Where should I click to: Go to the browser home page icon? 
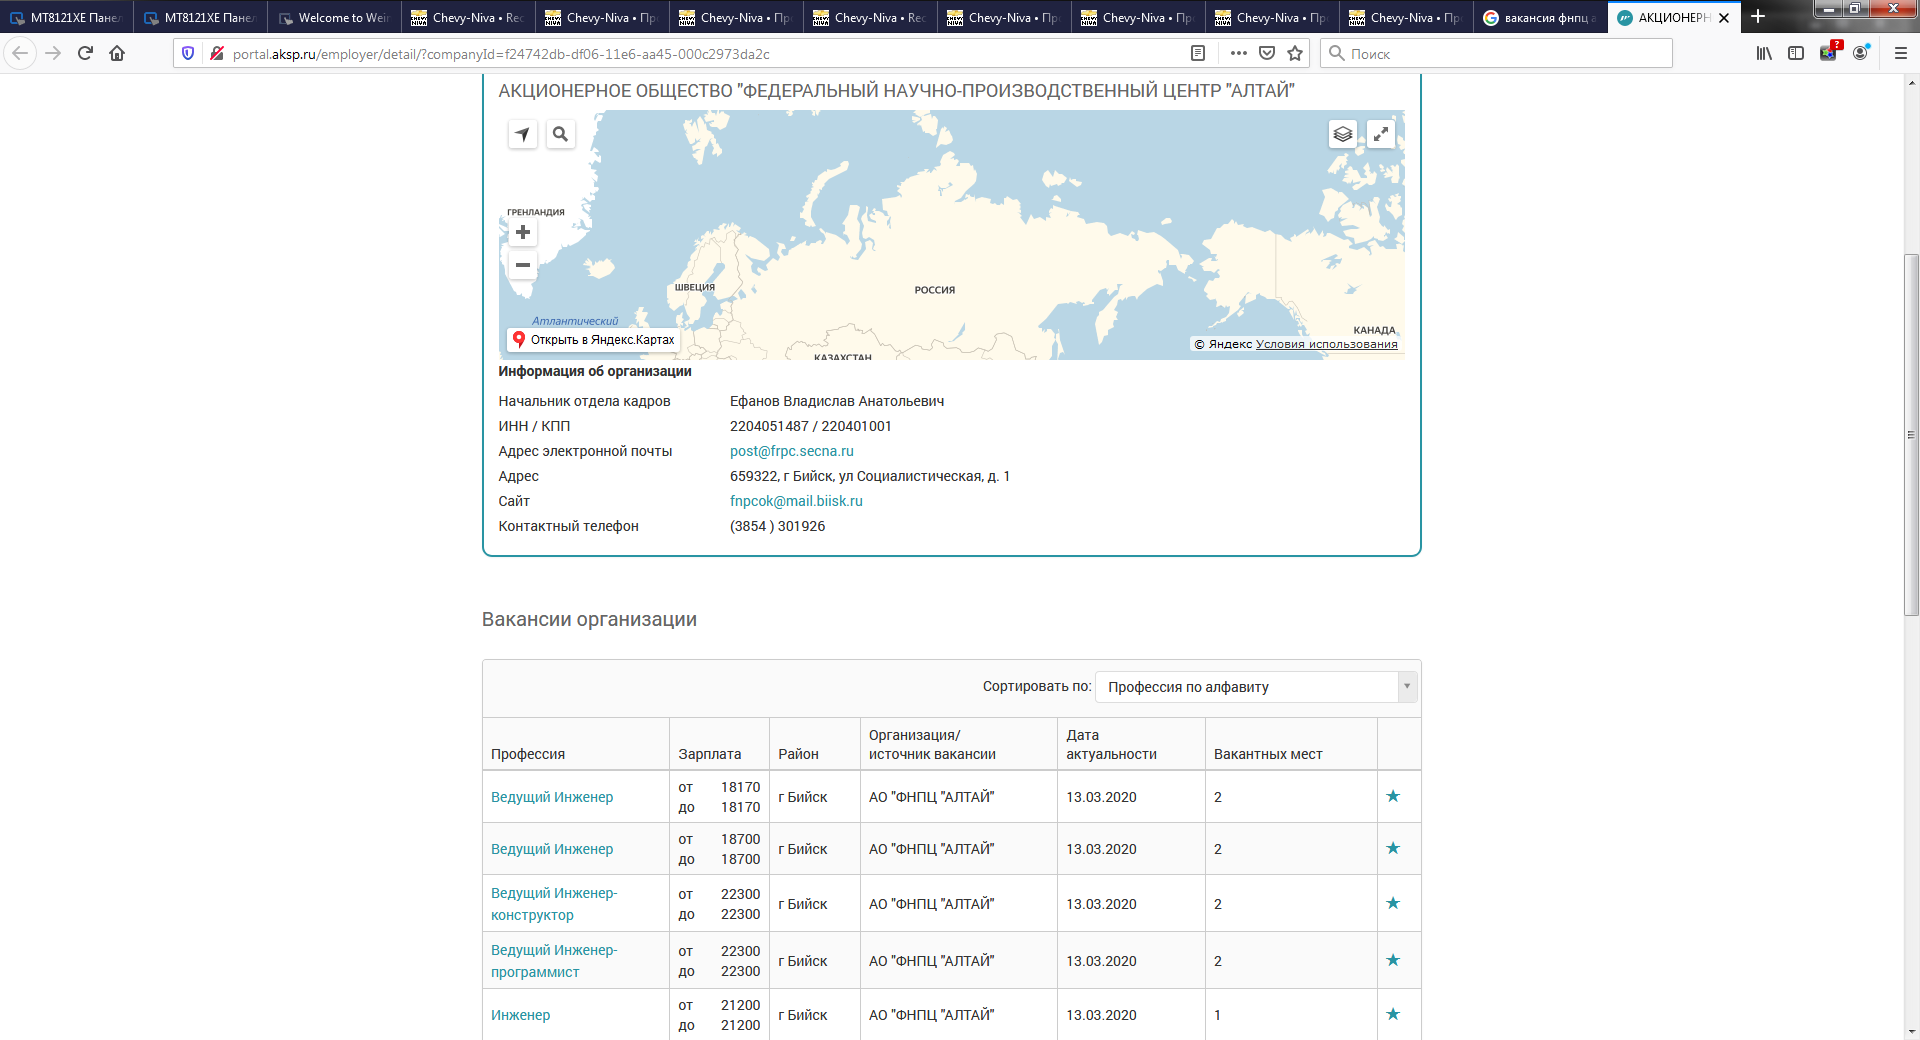(117, 53)
